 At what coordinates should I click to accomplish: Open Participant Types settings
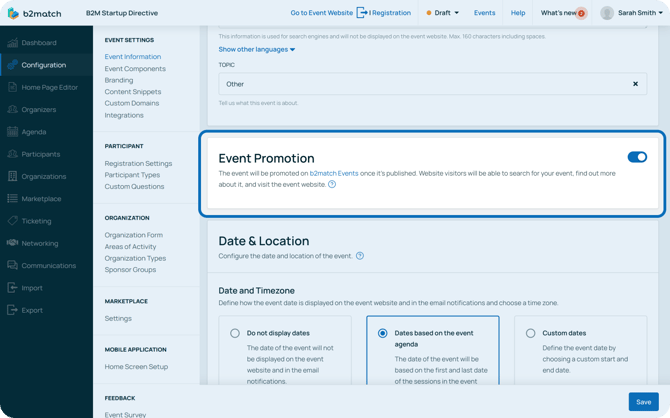tap(132, 175)
